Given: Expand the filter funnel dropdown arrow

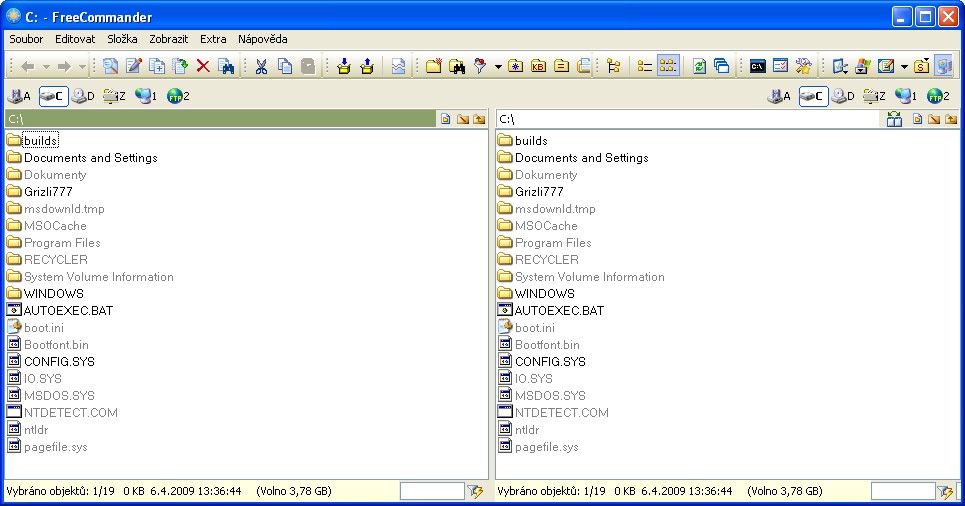Looking at the screenshot, I should (498, 66).
